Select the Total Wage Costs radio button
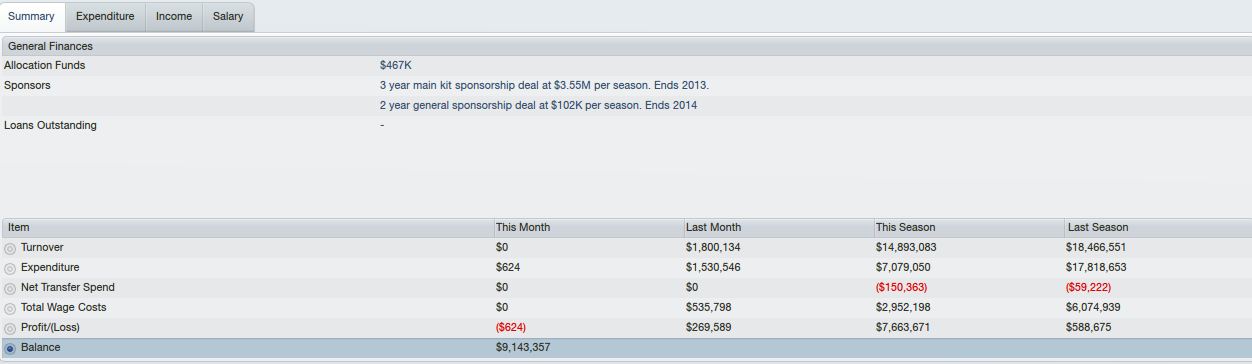 pos(10,308)
